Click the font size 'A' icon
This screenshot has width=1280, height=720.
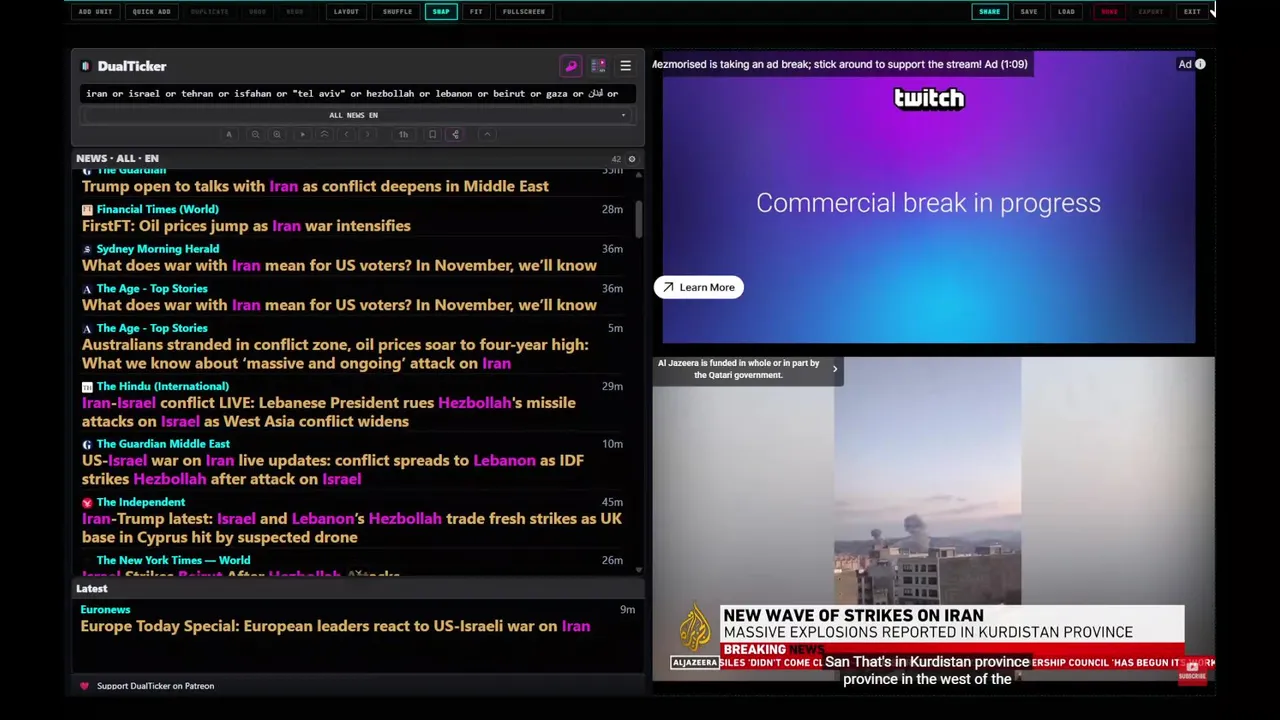[x=228, y=134]
